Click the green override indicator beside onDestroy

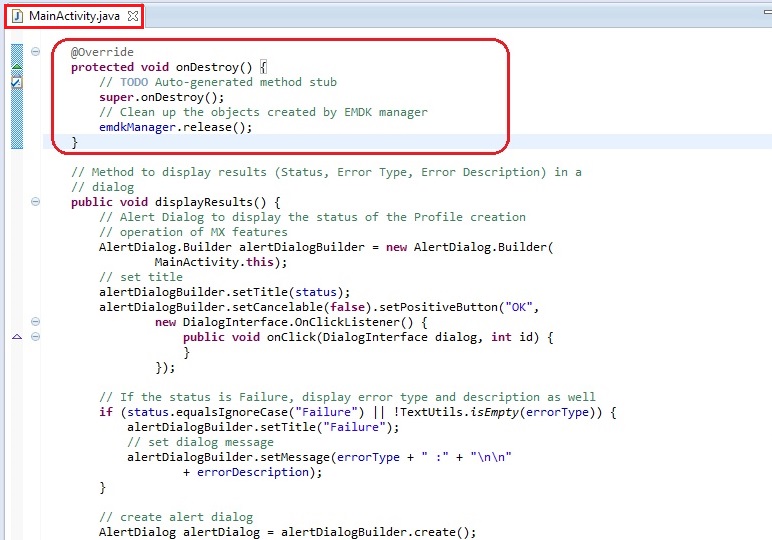16,67
